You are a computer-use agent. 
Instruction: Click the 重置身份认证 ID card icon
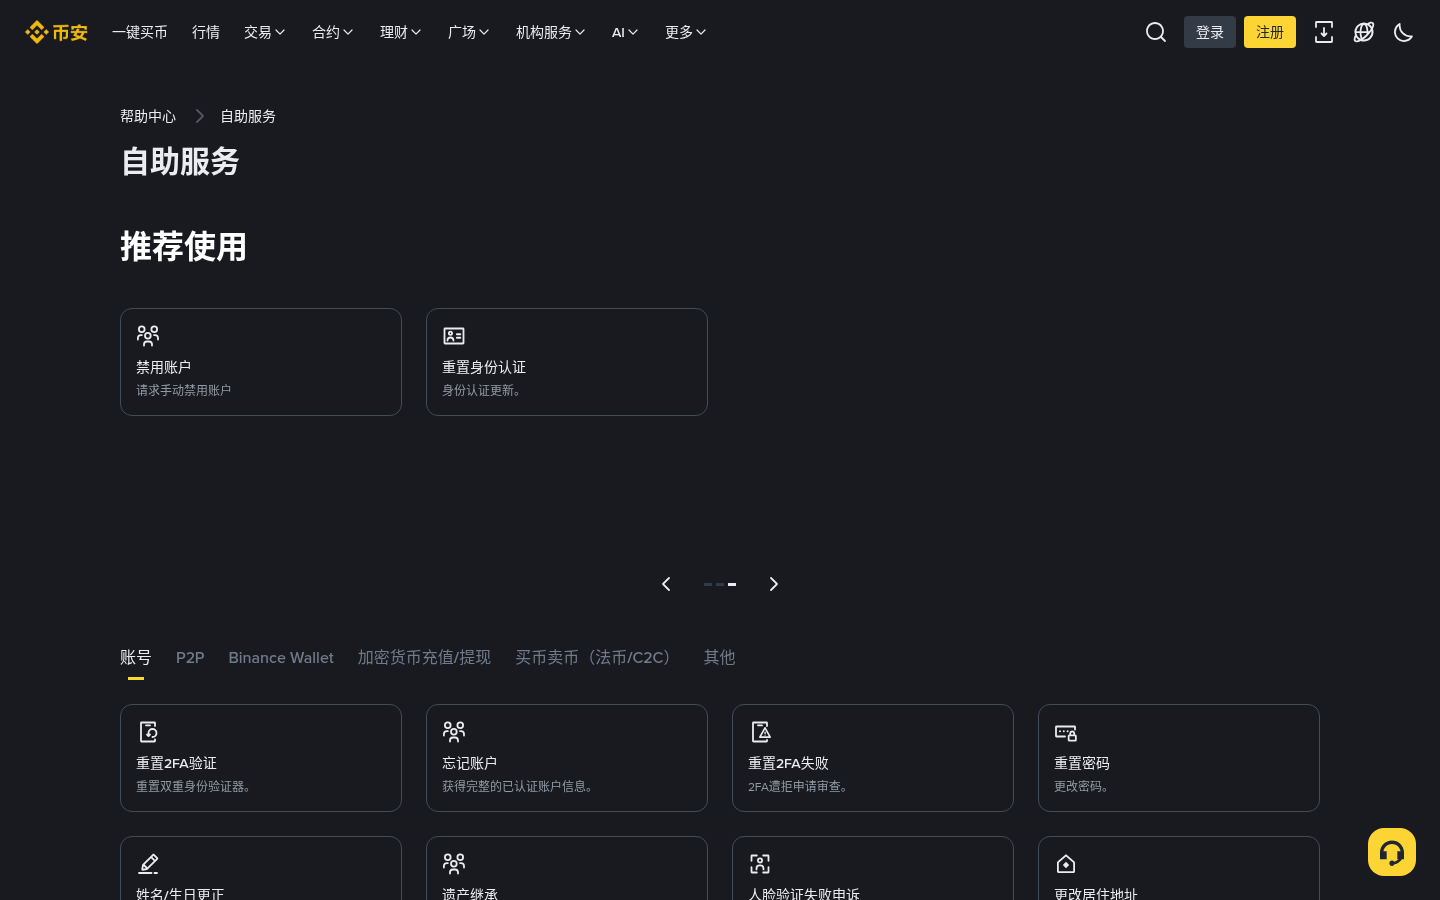click(454, 335)
